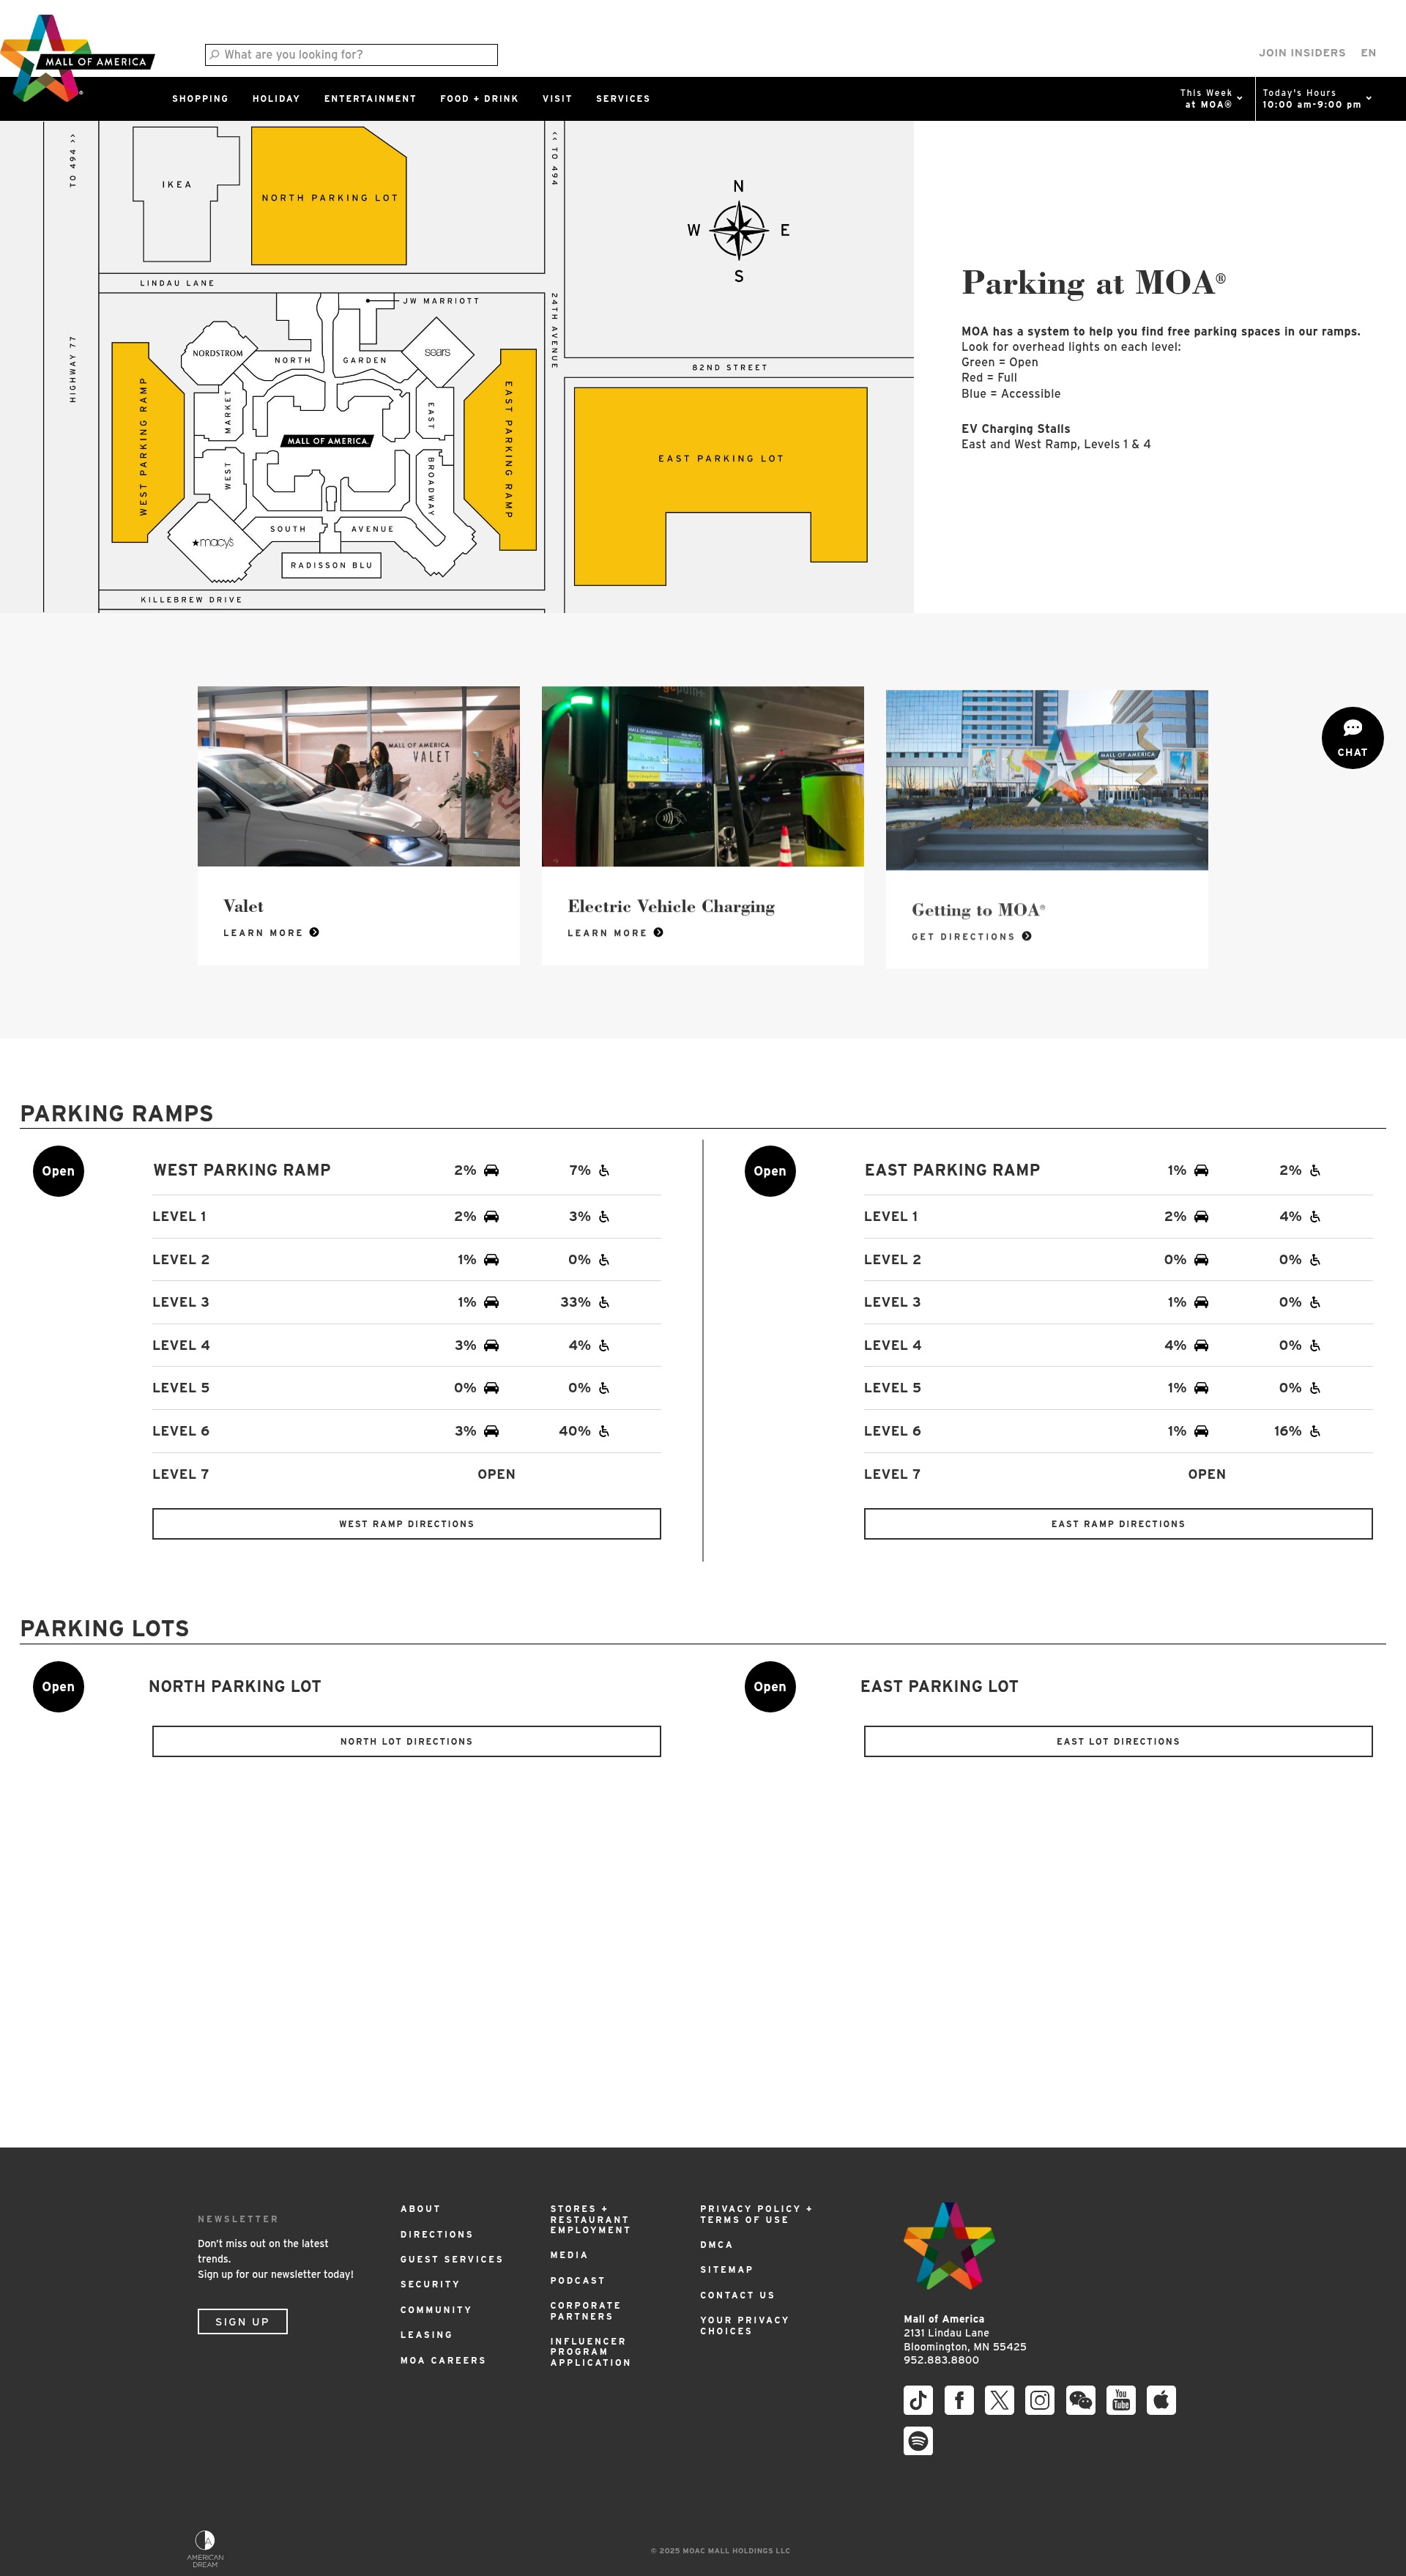Select North Parking Lot on the map

click(x=329, y=197)
